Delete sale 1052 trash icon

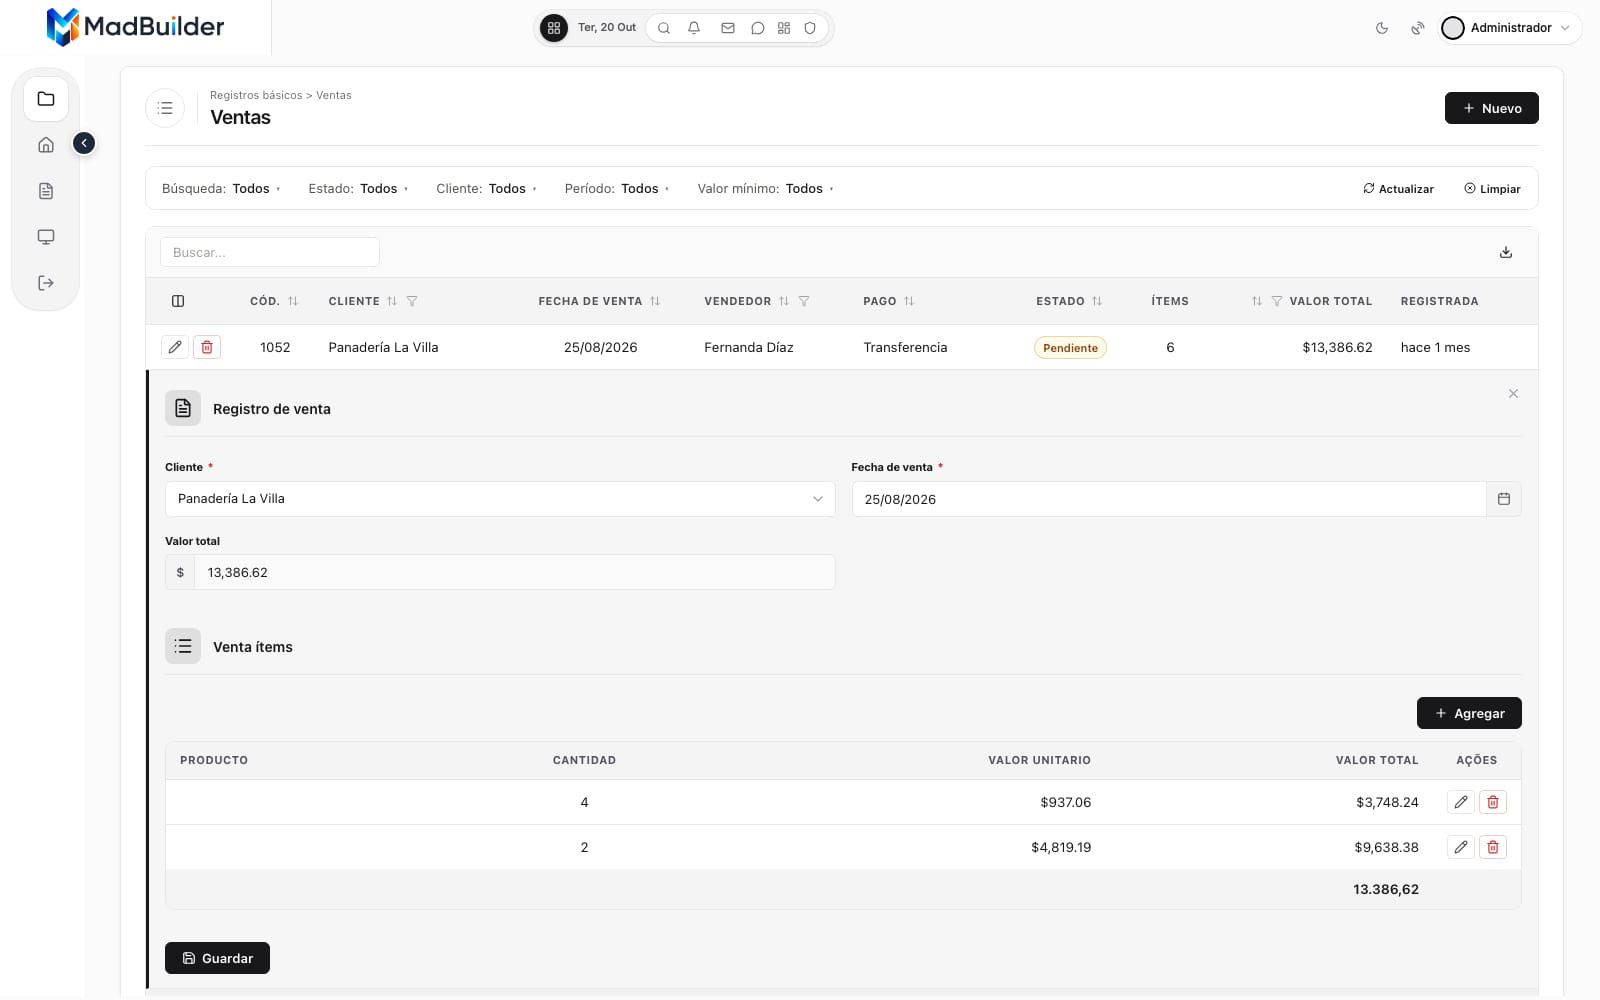[x=207, y=347]
